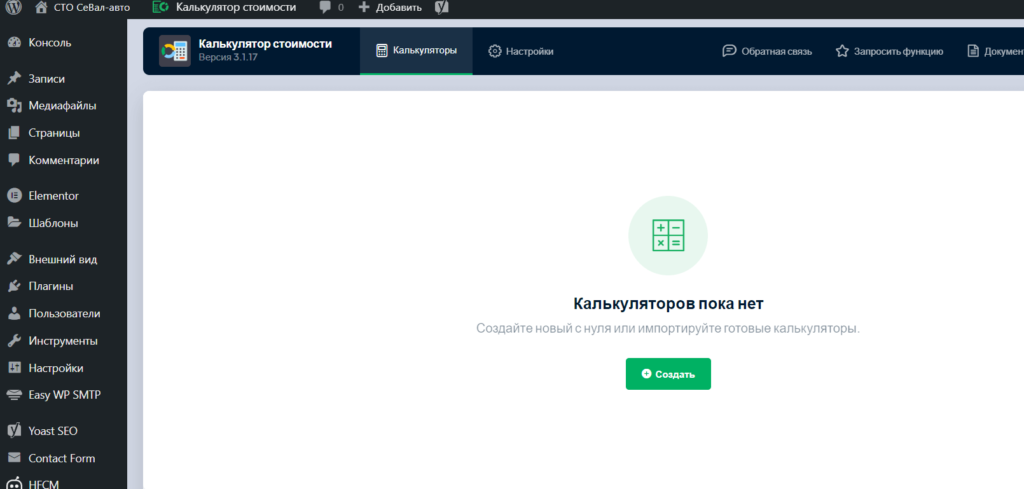Screen dimensions: 1024x489
Task: Click the Добавить new content menu
Action: coord(390,8)
